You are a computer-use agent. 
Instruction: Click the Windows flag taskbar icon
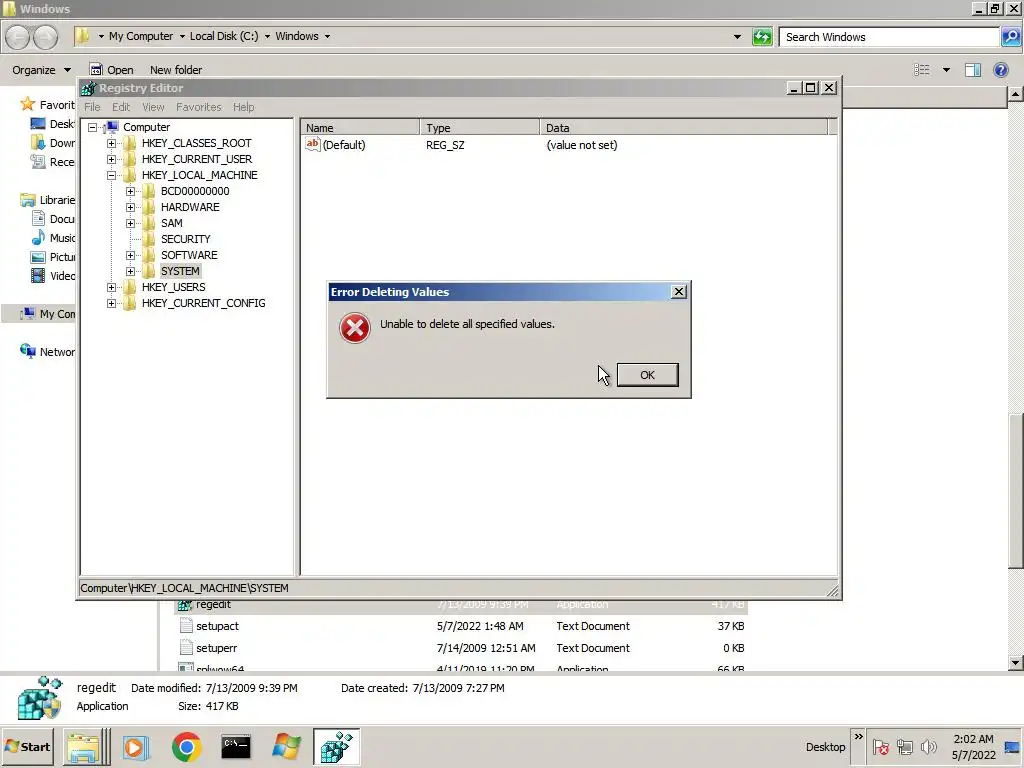(x=287, y=746)
